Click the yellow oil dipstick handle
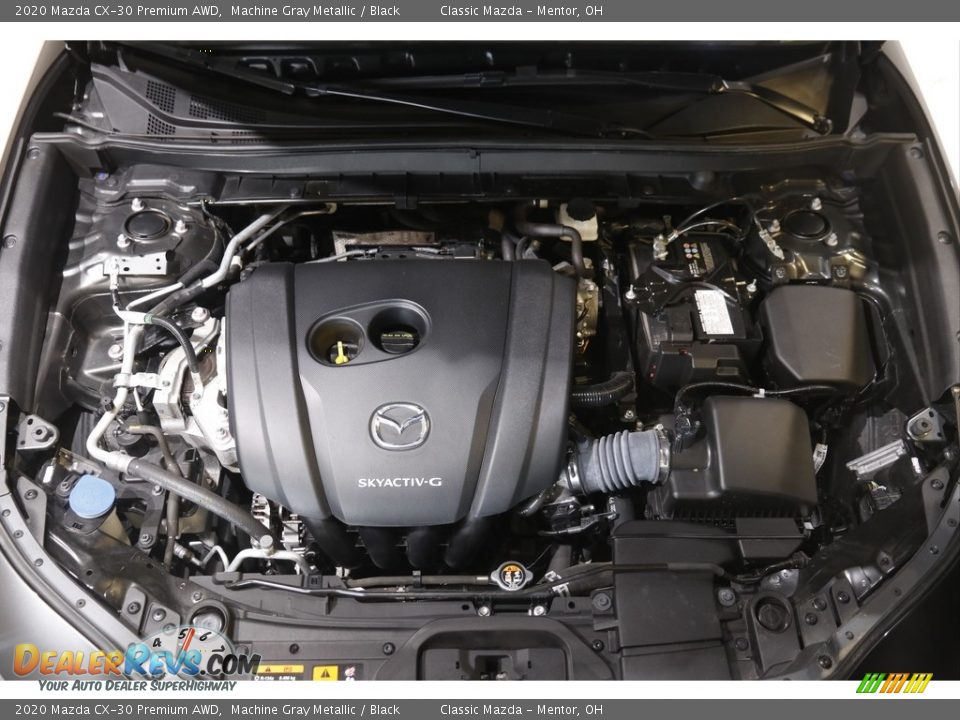960x720 pixels. 341,351
